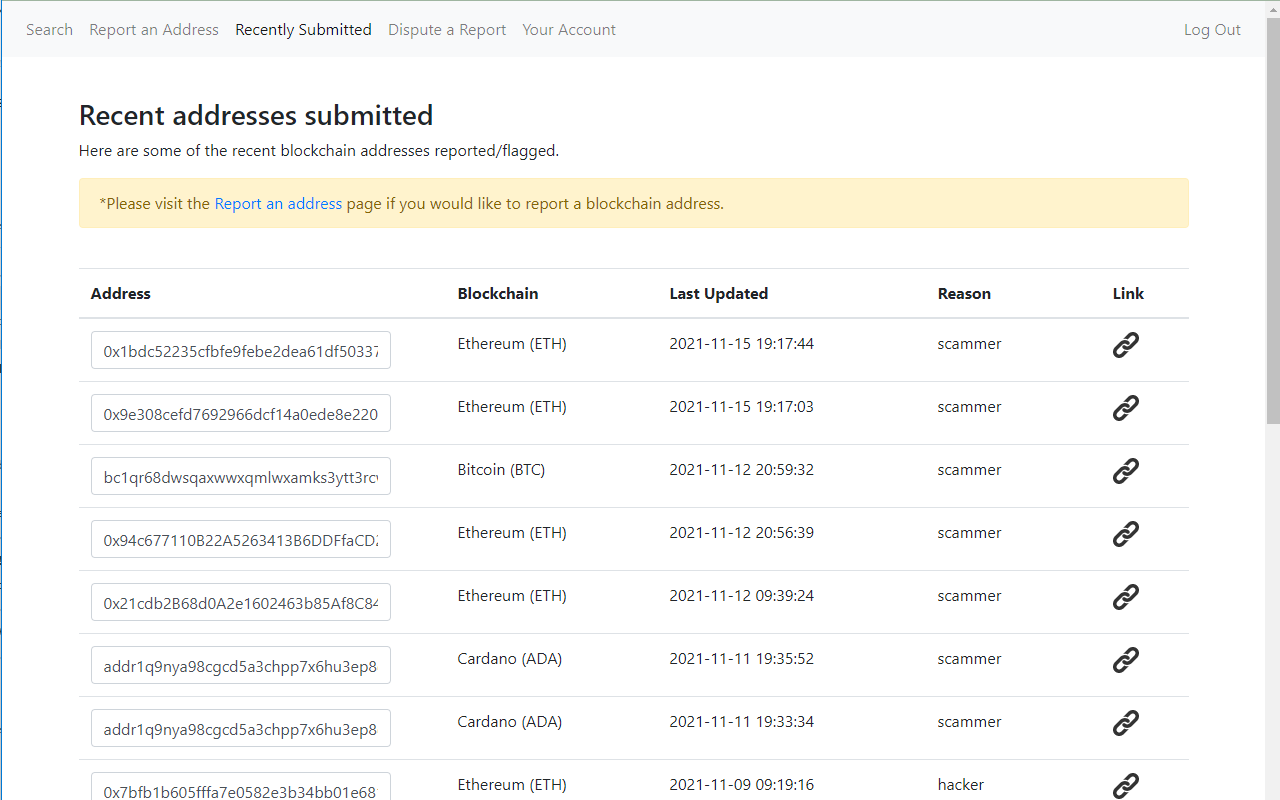Select Cardano address field dated 19:33:34
The height and width of the screenshot is (800, 1280).
(241, 729)
